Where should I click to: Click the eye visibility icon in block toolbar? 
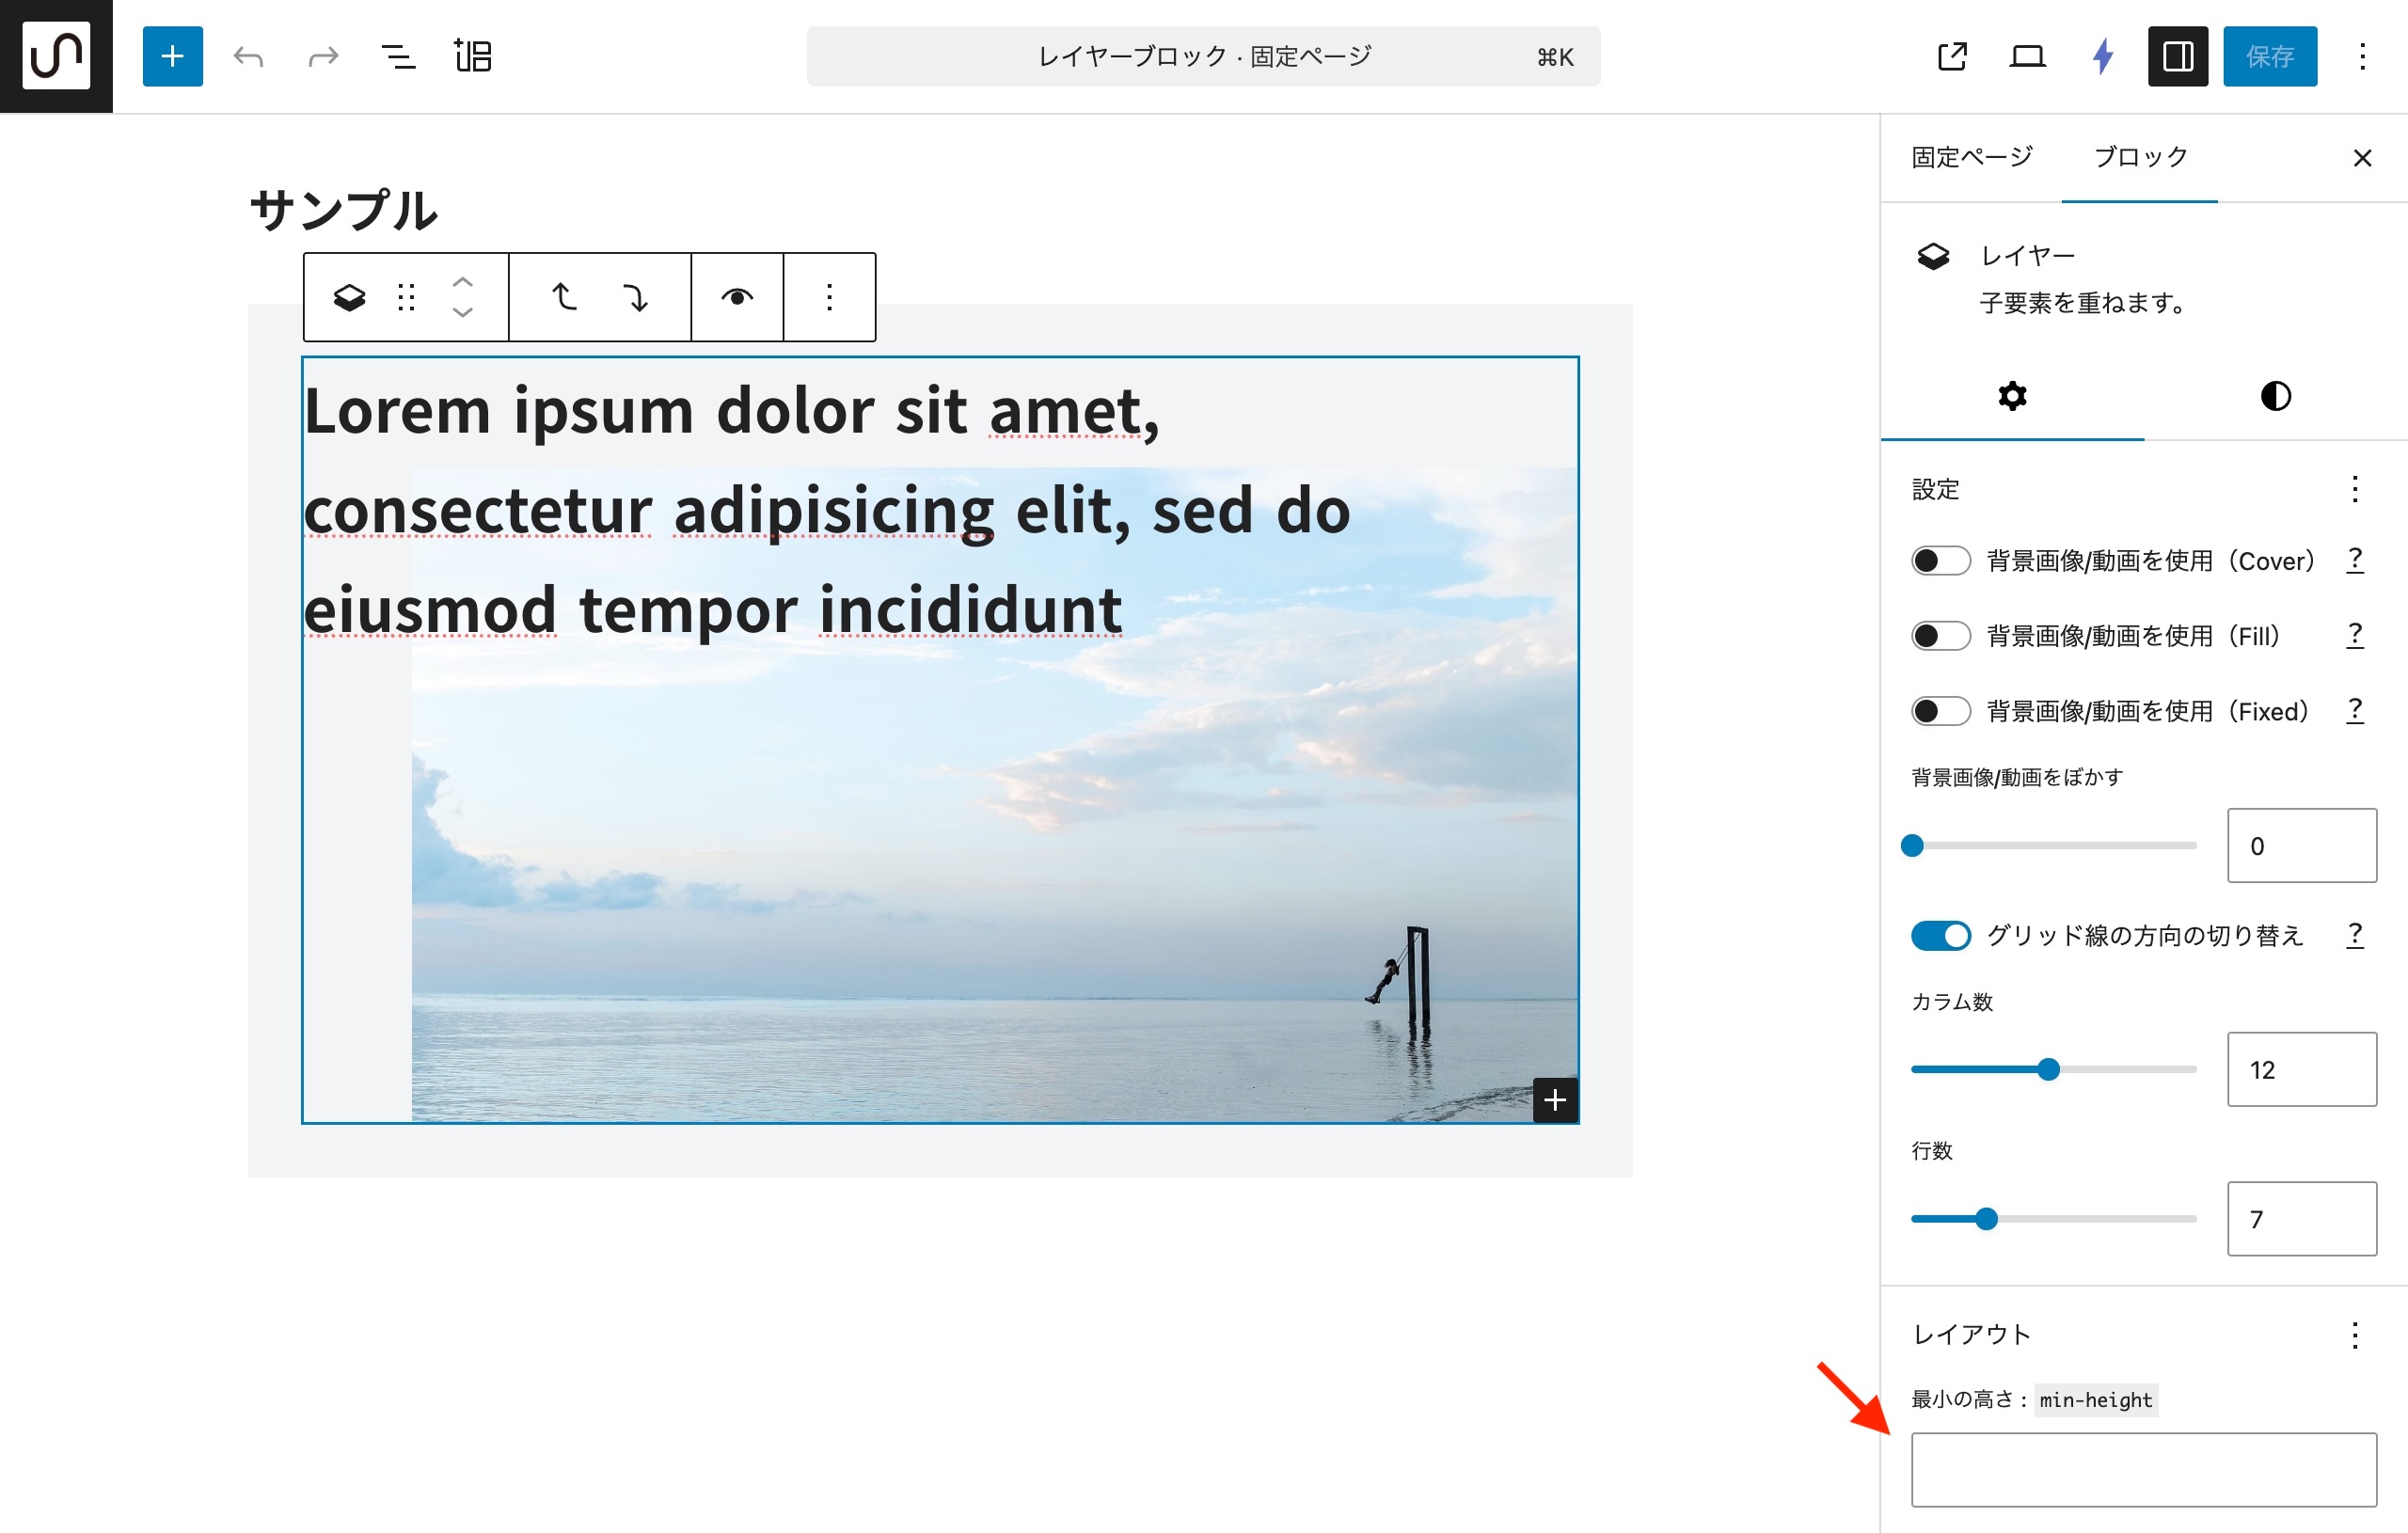(737, 297)
